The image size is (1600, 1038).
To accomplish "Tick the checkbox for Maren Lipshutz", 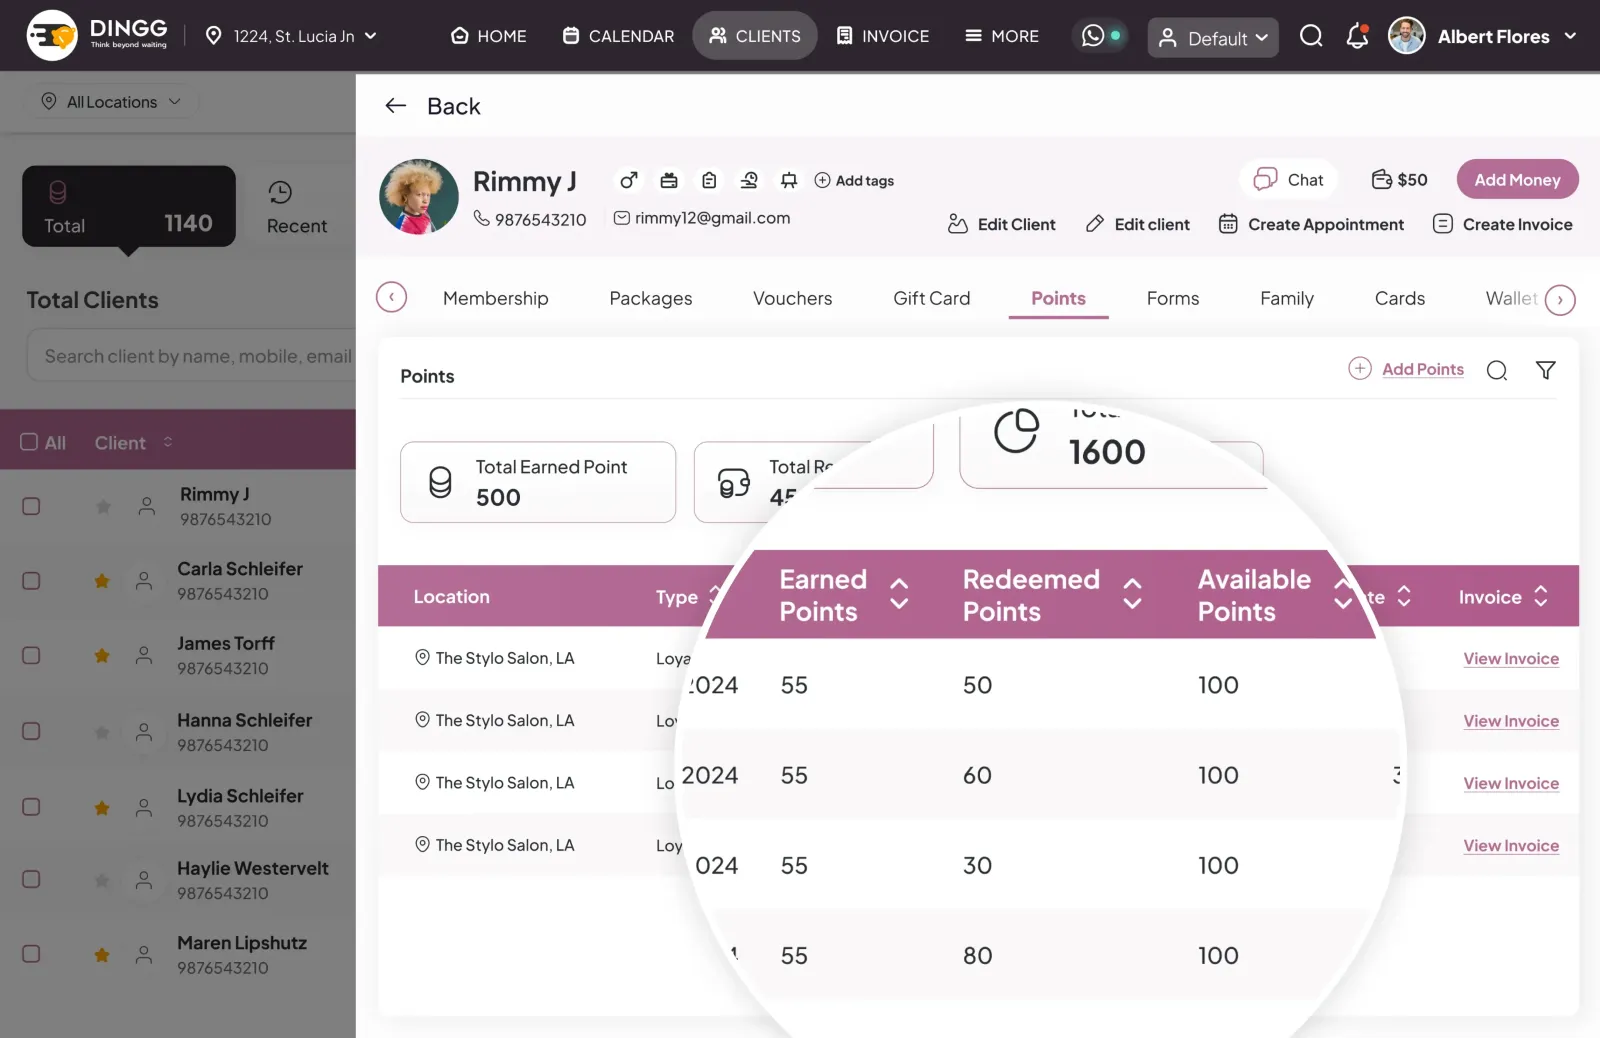I will coord(31,954).
